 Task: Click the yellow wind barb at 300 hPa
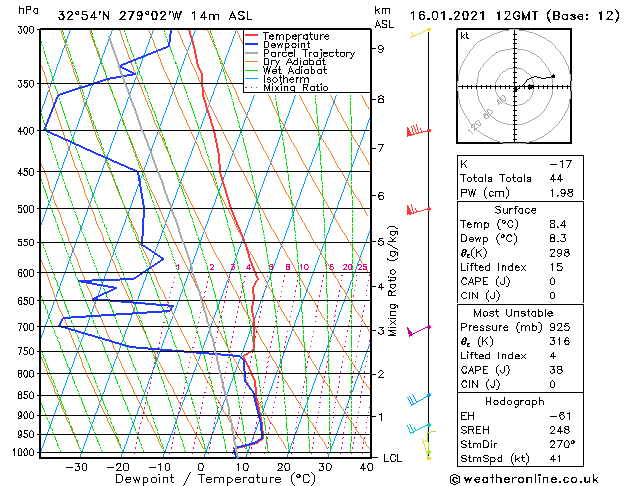[x=420, y=33]
